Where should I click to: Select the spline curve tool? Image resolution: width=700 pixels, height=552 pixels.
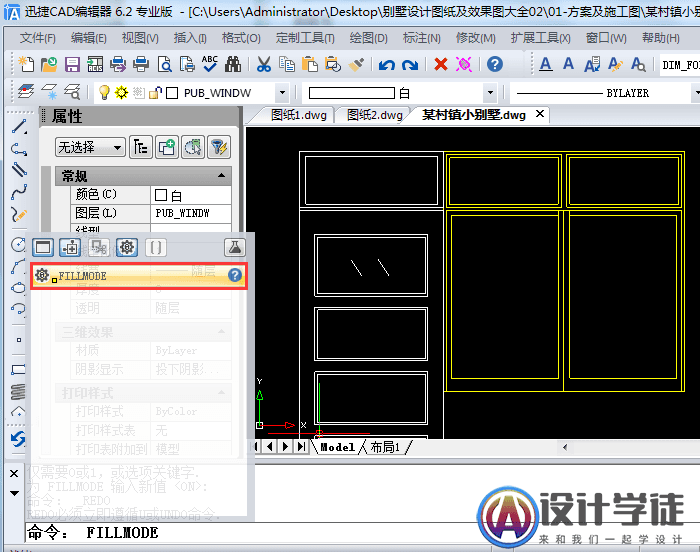pyautogui.click(x=19, y=192)
